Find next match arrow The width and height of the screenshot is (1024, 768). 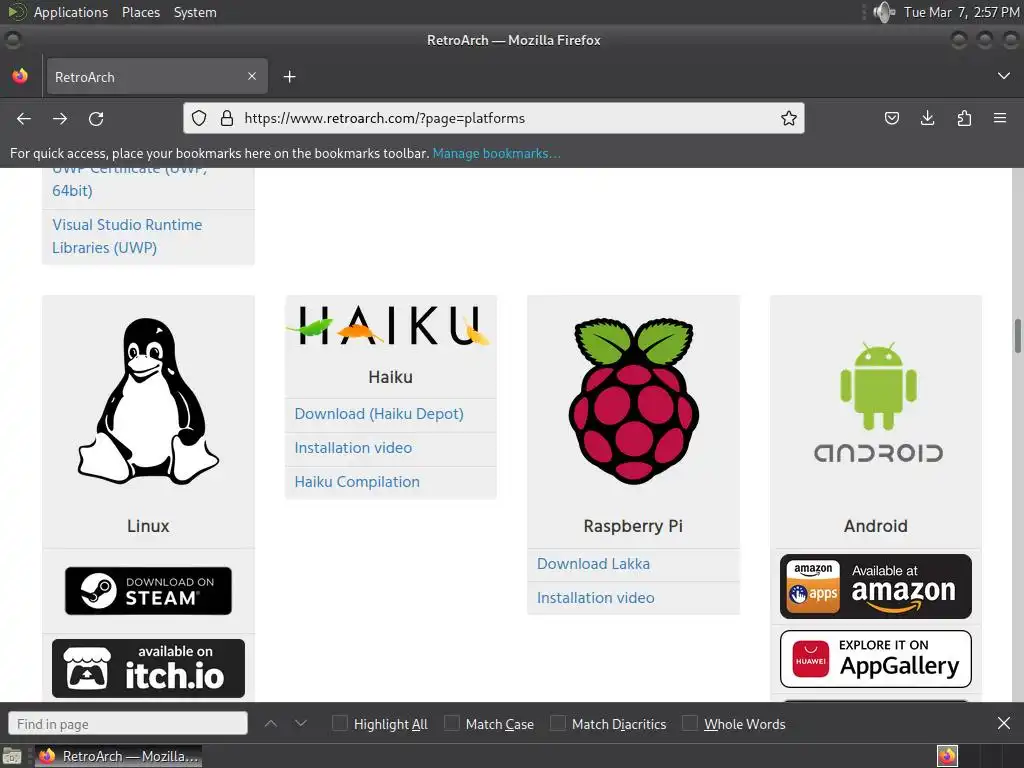tap(300, 724)
